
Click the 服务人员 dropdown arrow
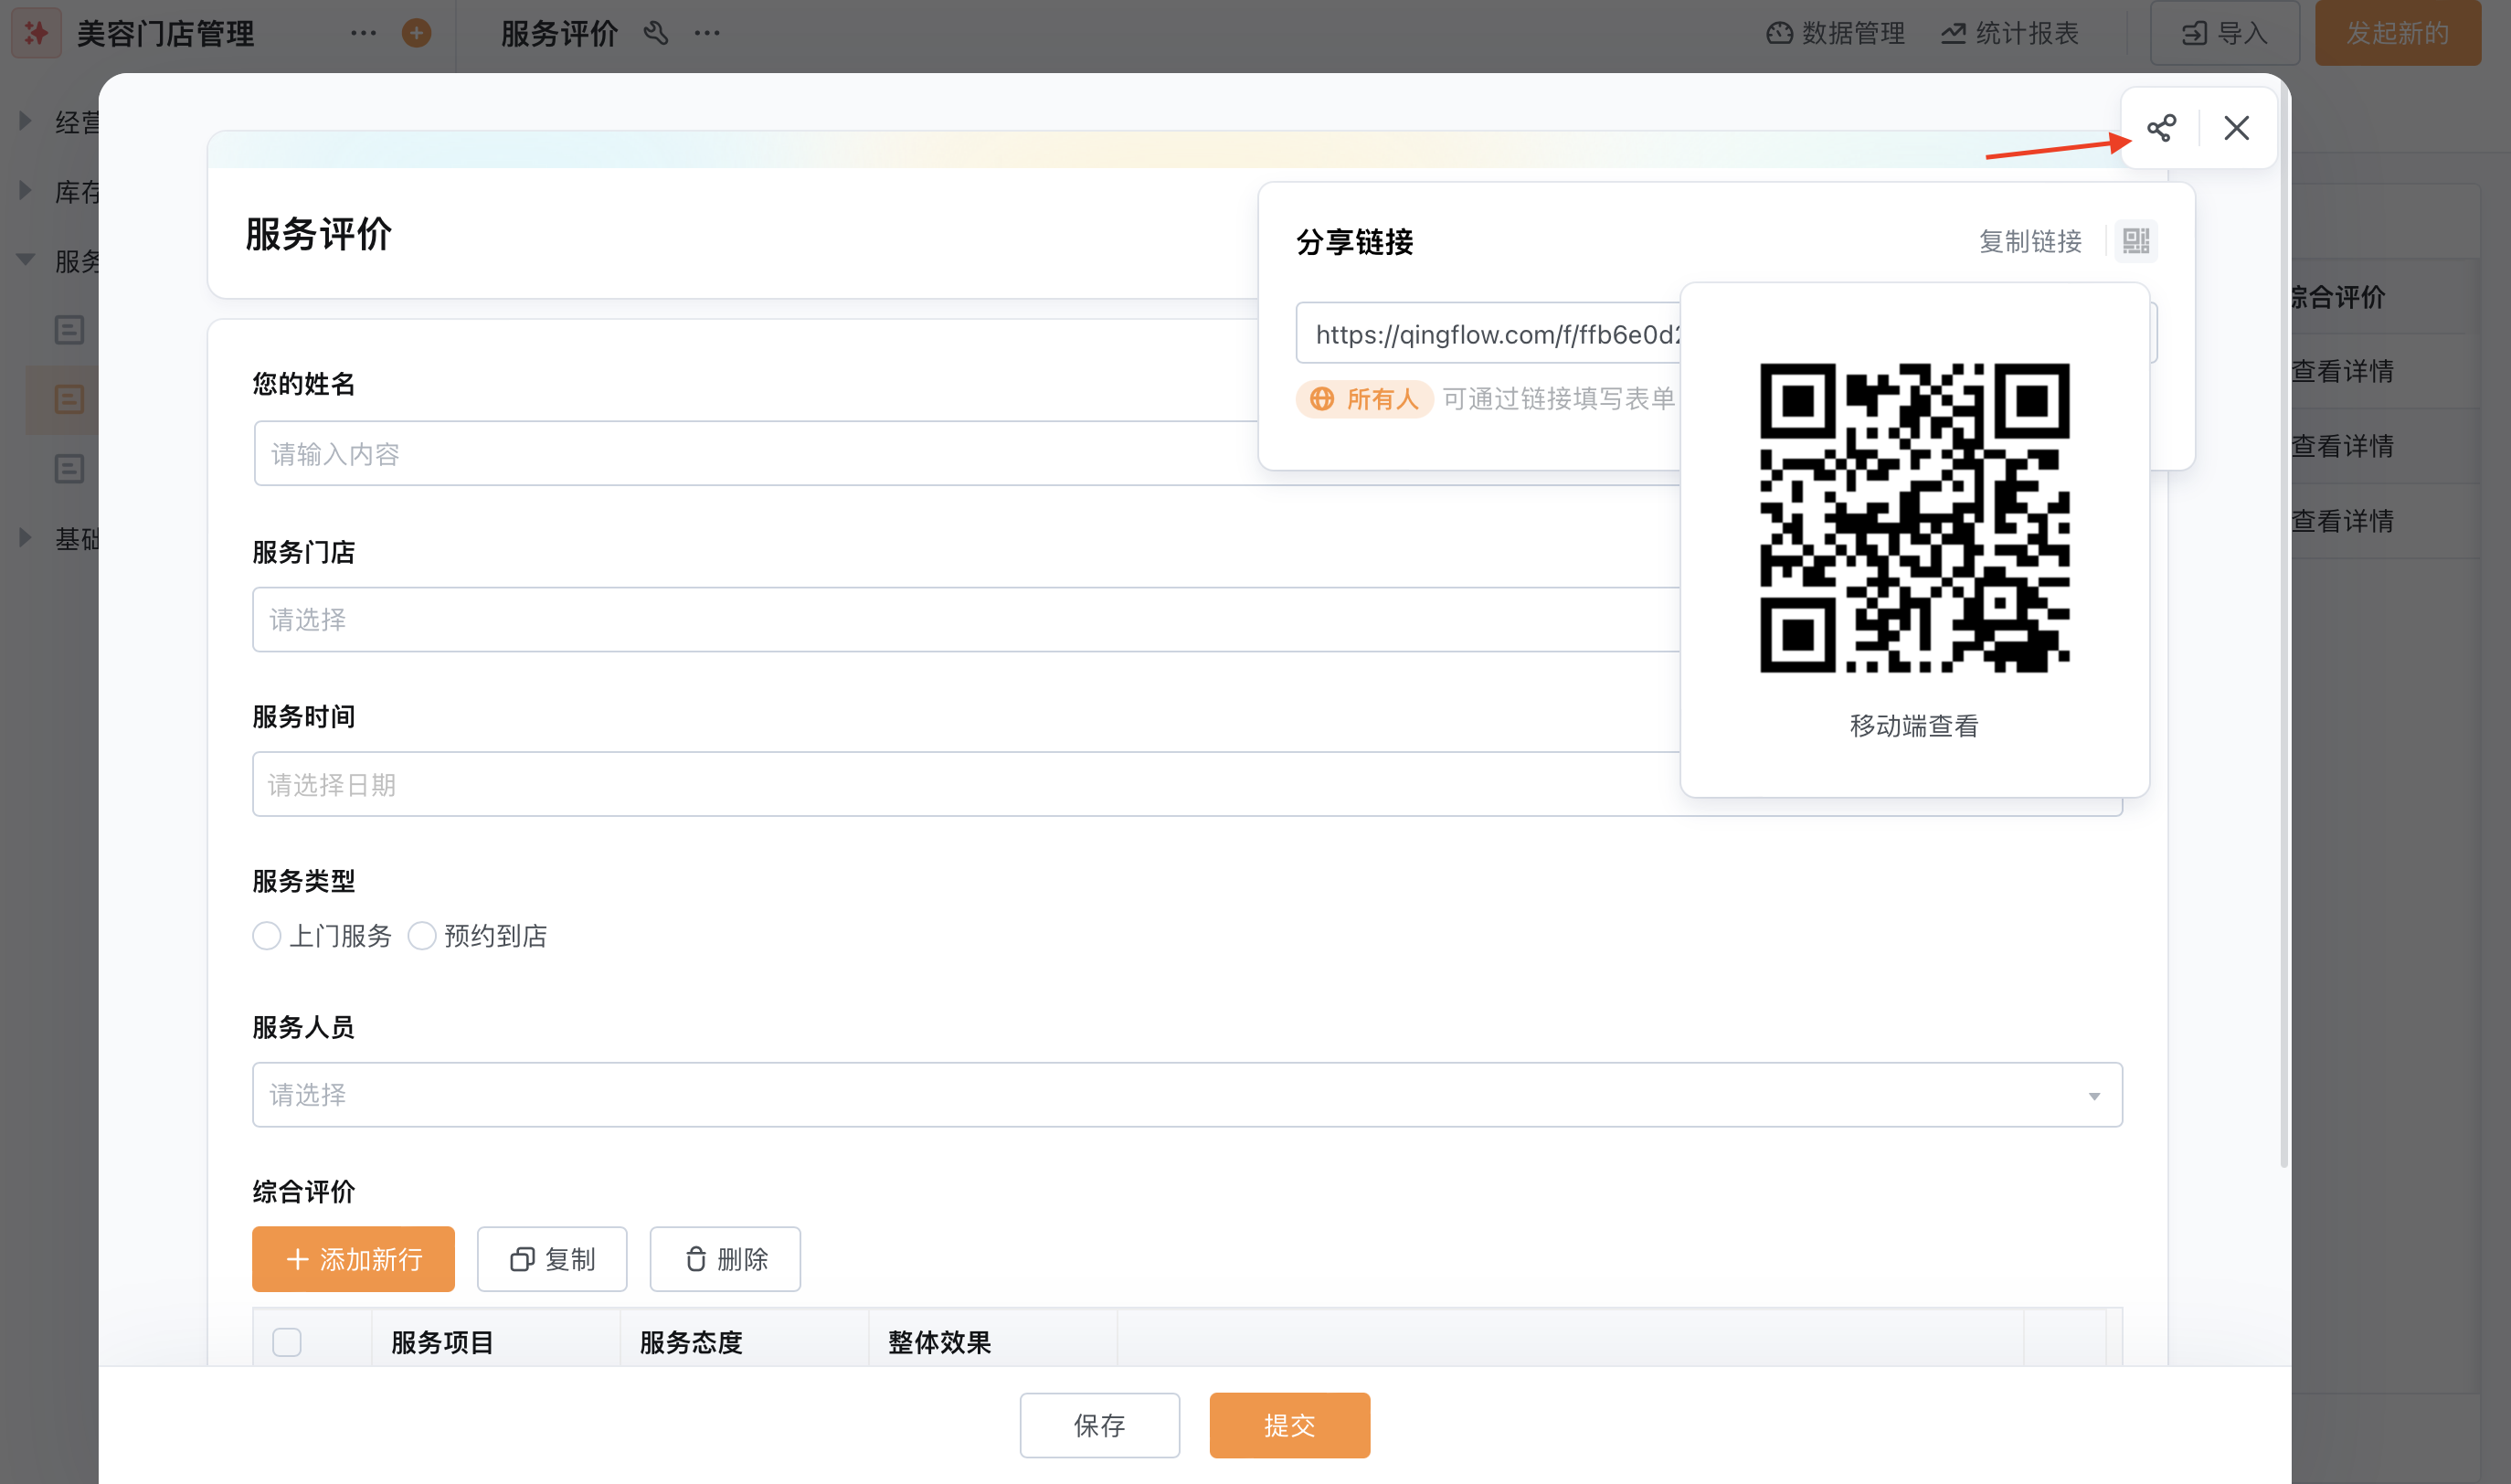(2093, 1096)
